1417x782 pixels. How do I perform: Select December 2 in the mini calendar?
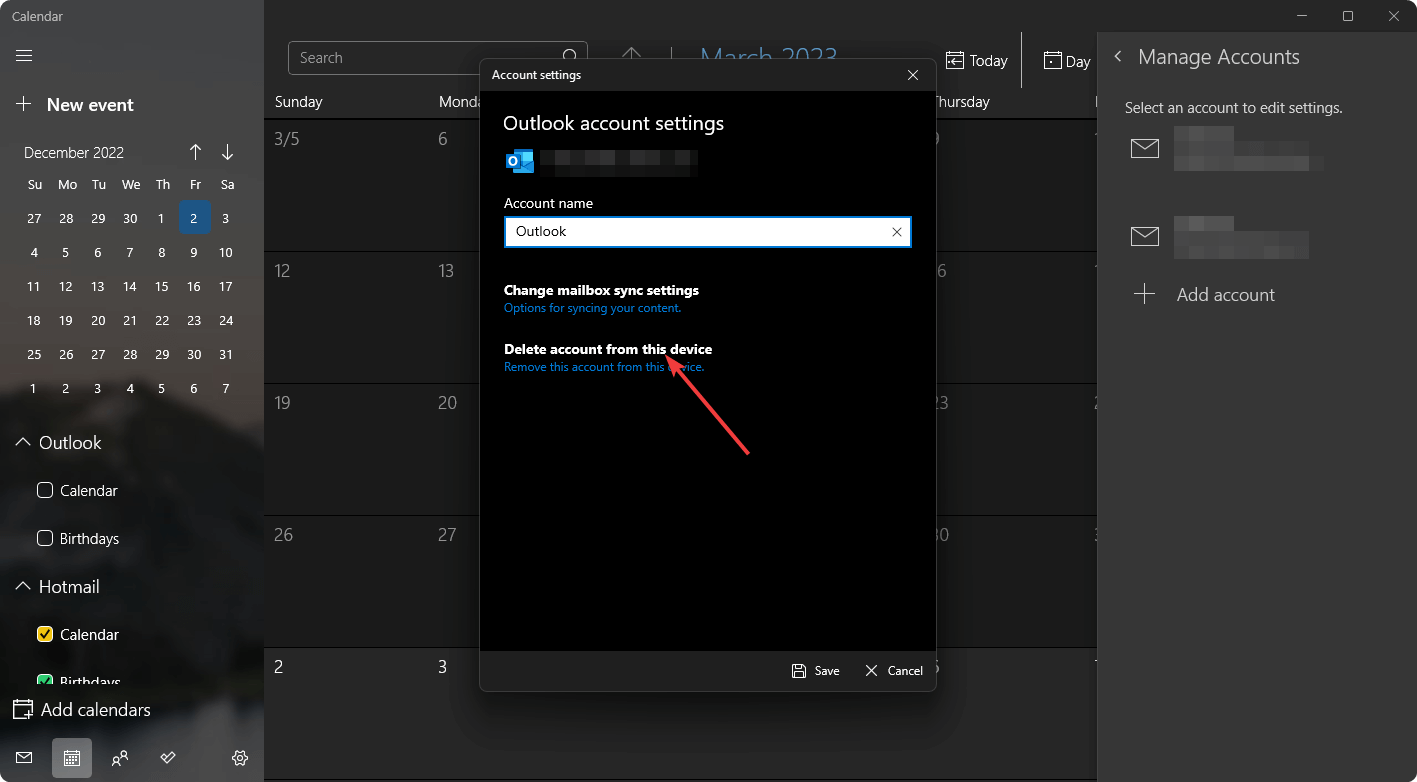coord(194,218)
